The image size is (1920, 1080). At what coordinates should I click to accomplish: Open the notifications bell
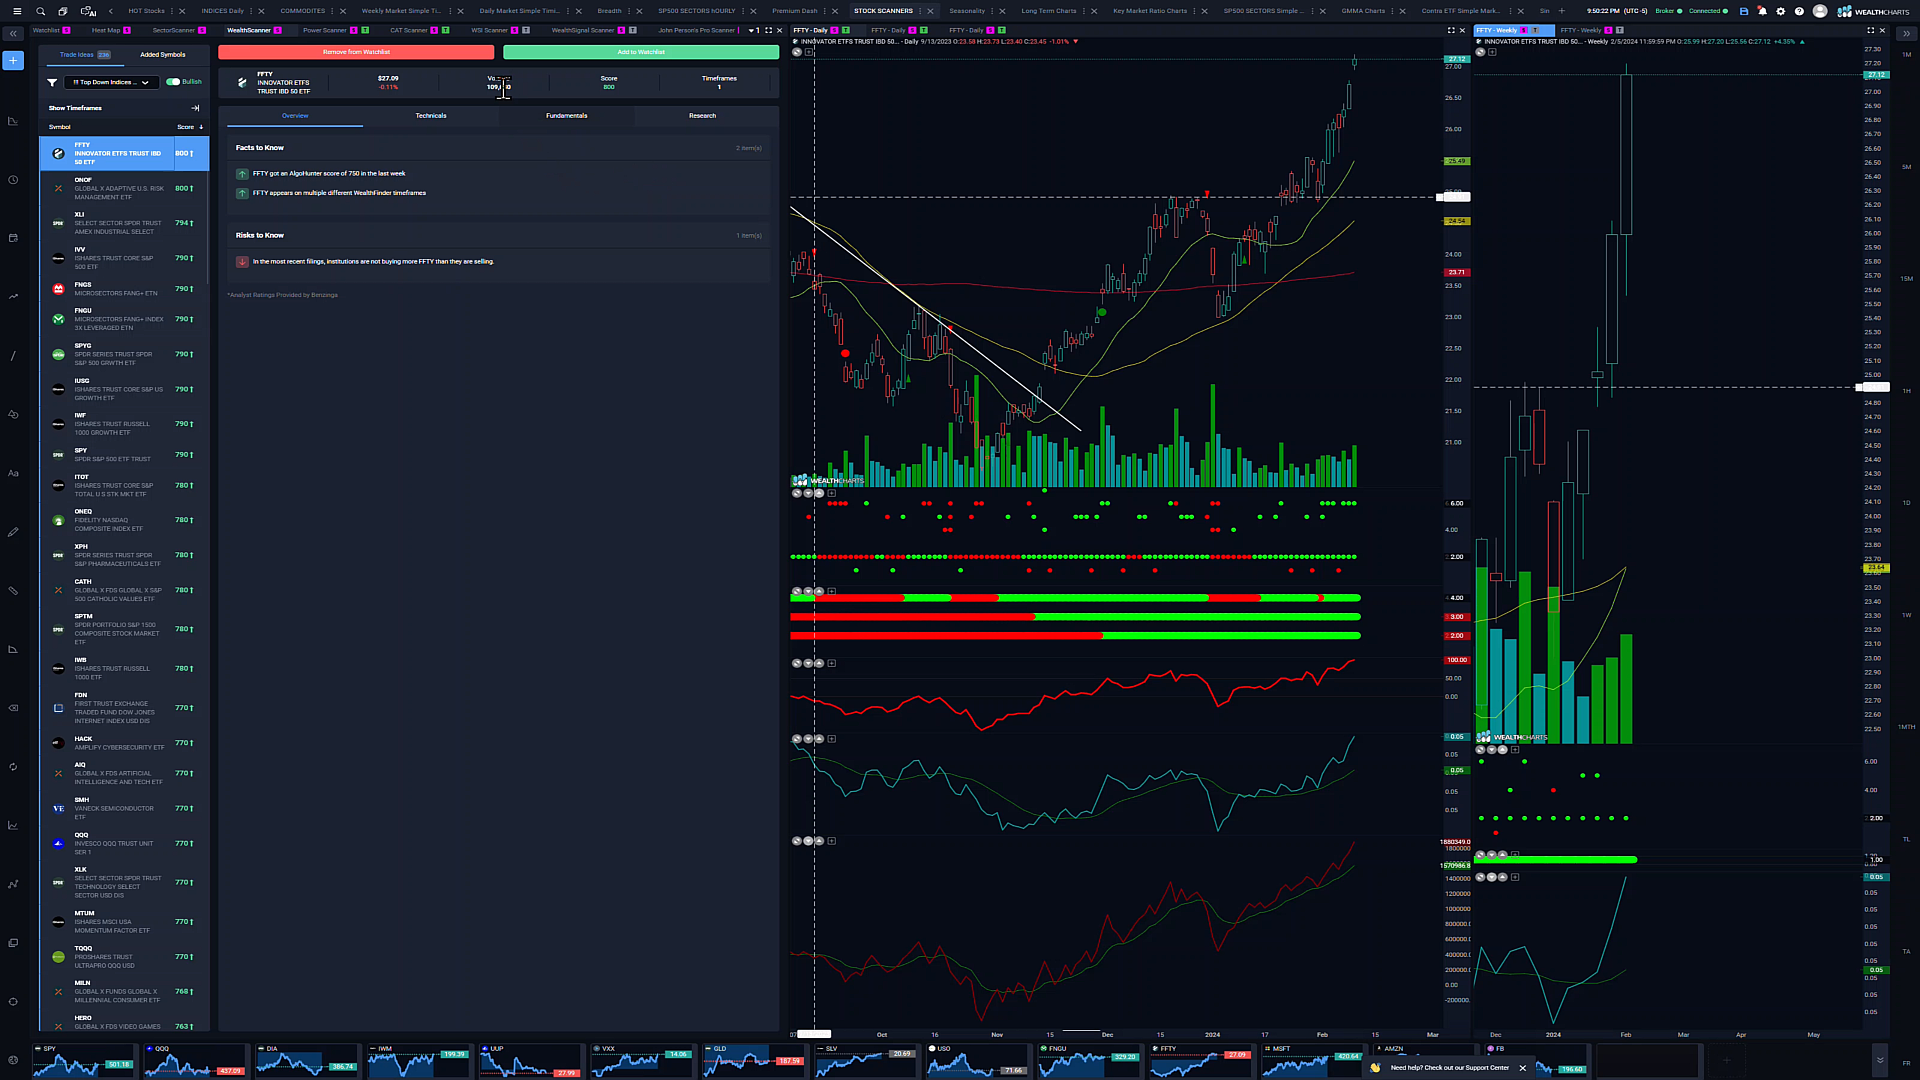coord(1762,11)
